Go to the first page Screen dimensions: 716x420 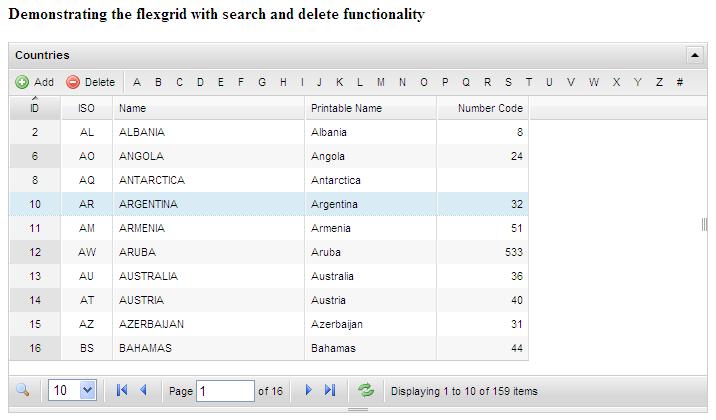pyautogui.click(x=122, y=391)
